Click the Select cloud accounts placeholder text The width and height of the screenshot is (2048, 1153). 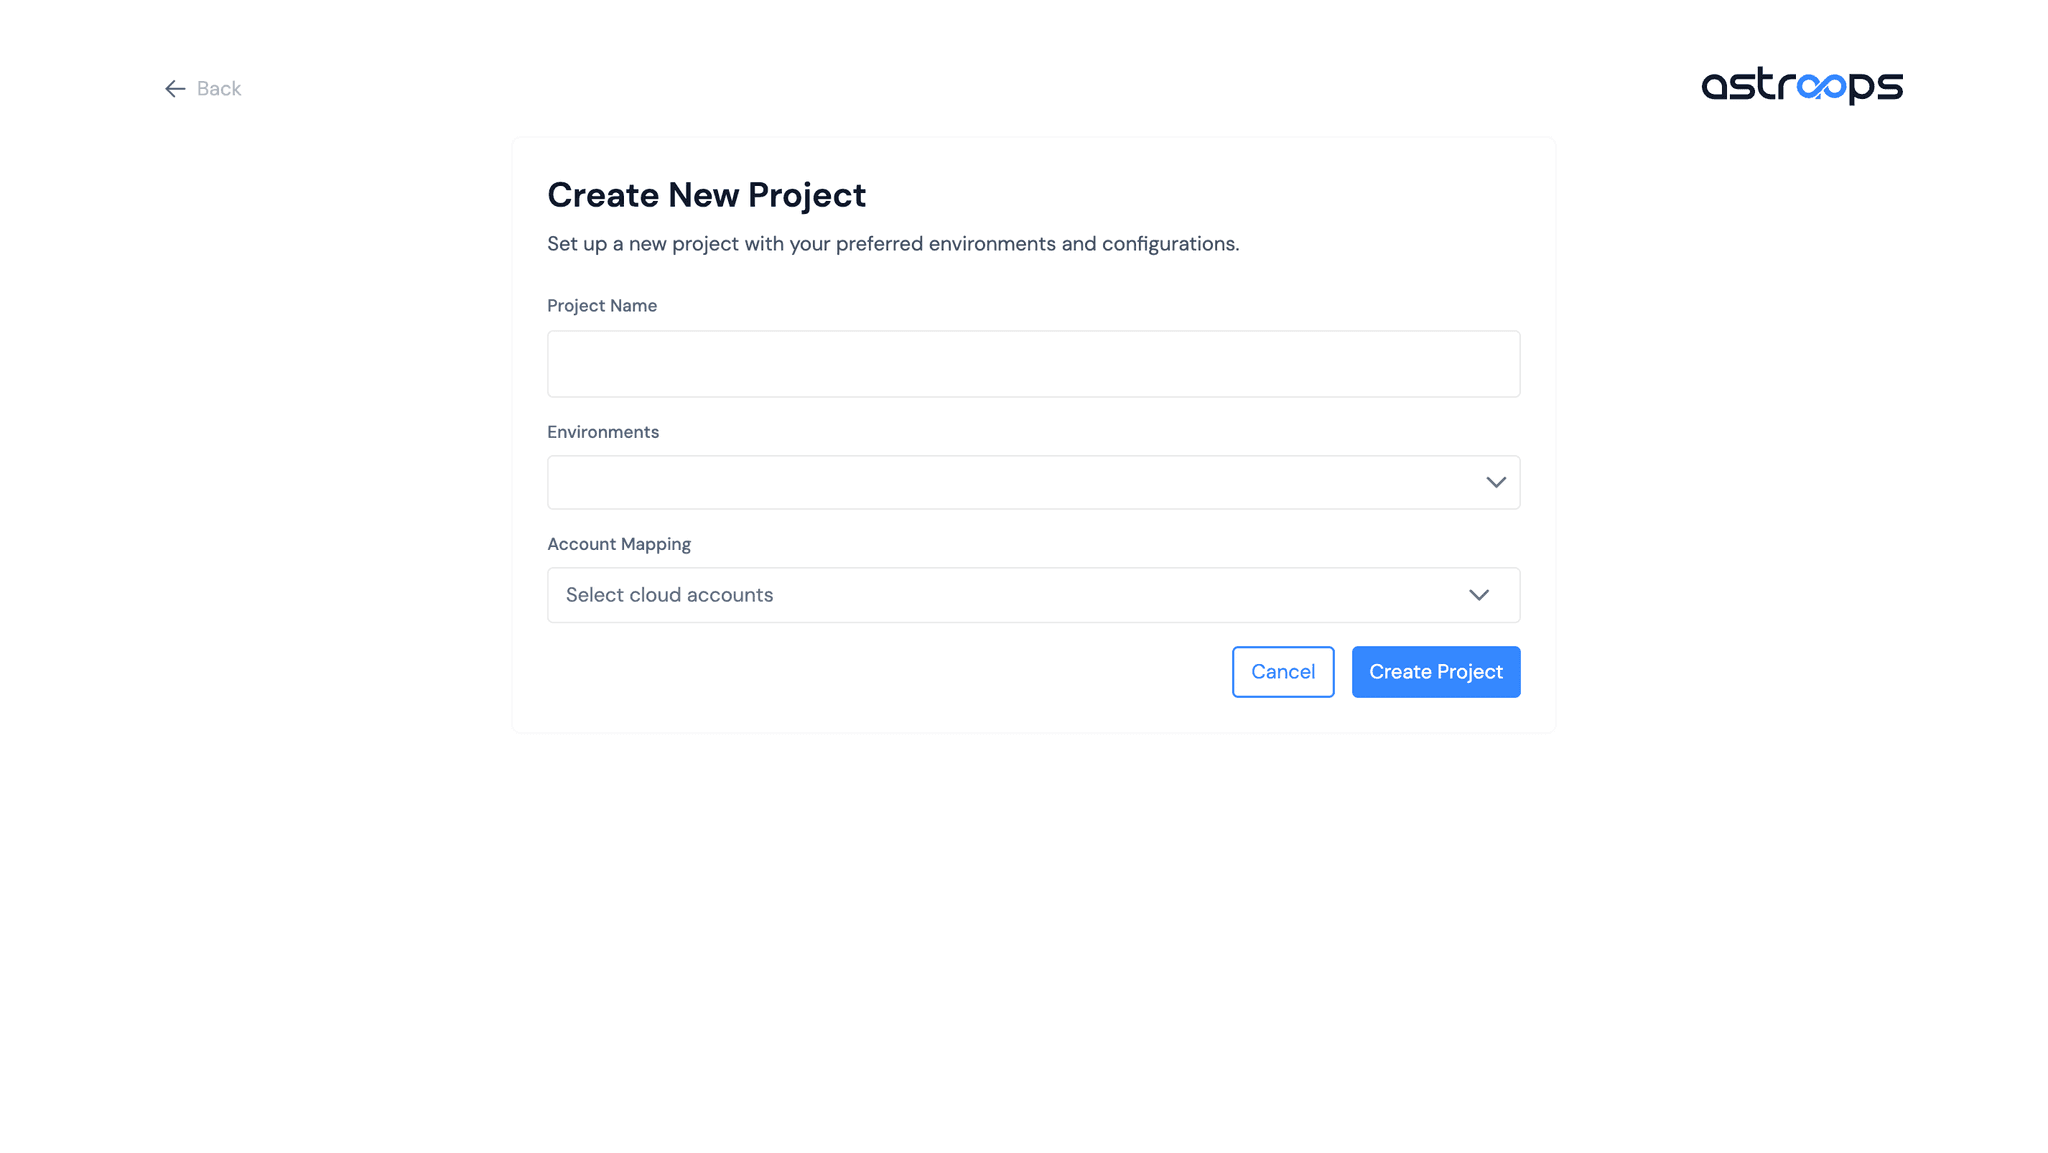pos(669,595)
